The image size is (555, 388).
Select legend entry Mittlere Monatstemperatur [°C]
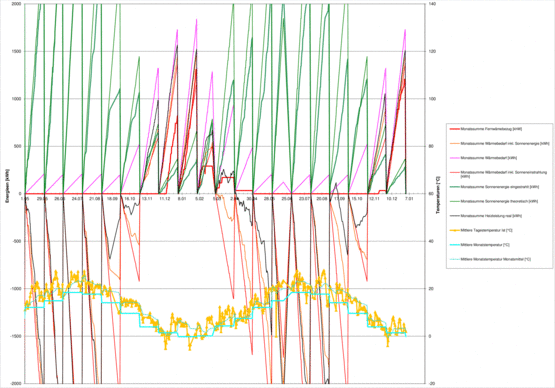tap(480, 245)
